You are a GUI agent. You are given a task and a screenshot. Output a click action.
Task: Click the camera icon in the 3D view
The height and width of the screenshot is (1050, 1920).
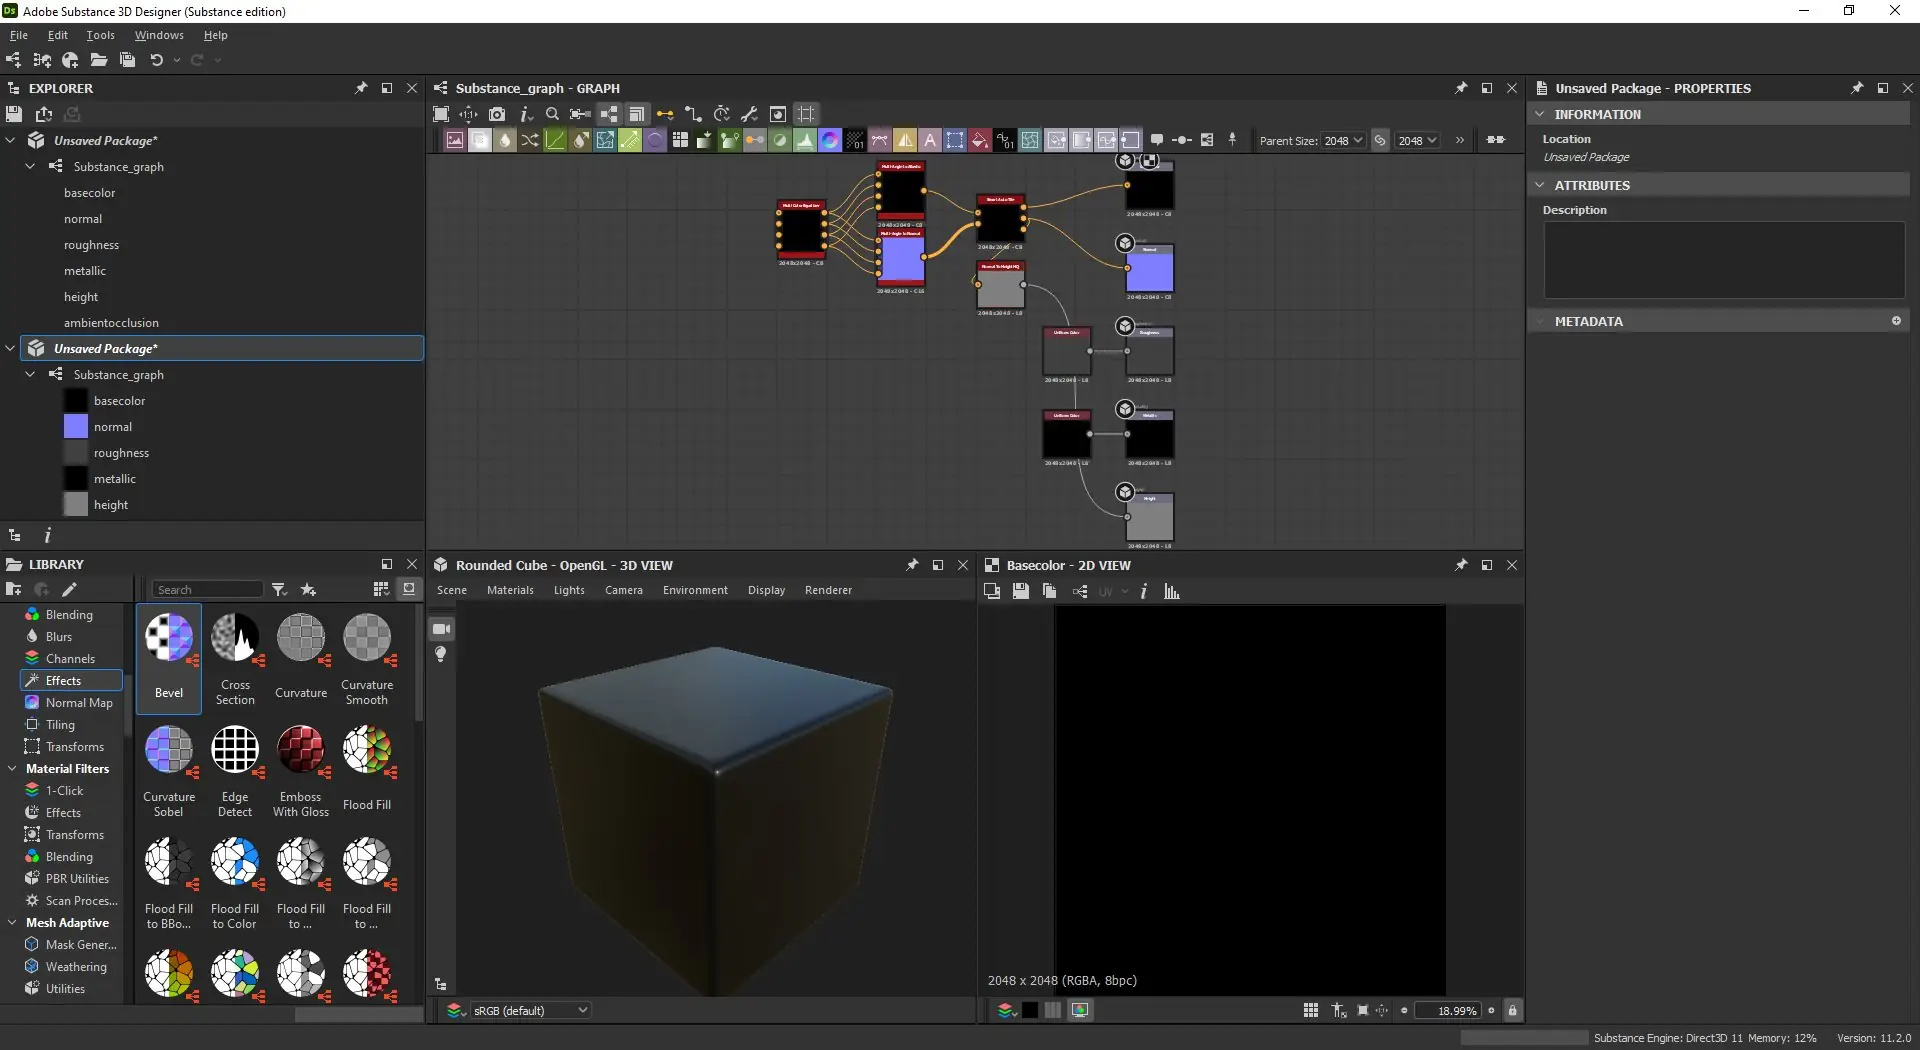click(x=441, y=629)
